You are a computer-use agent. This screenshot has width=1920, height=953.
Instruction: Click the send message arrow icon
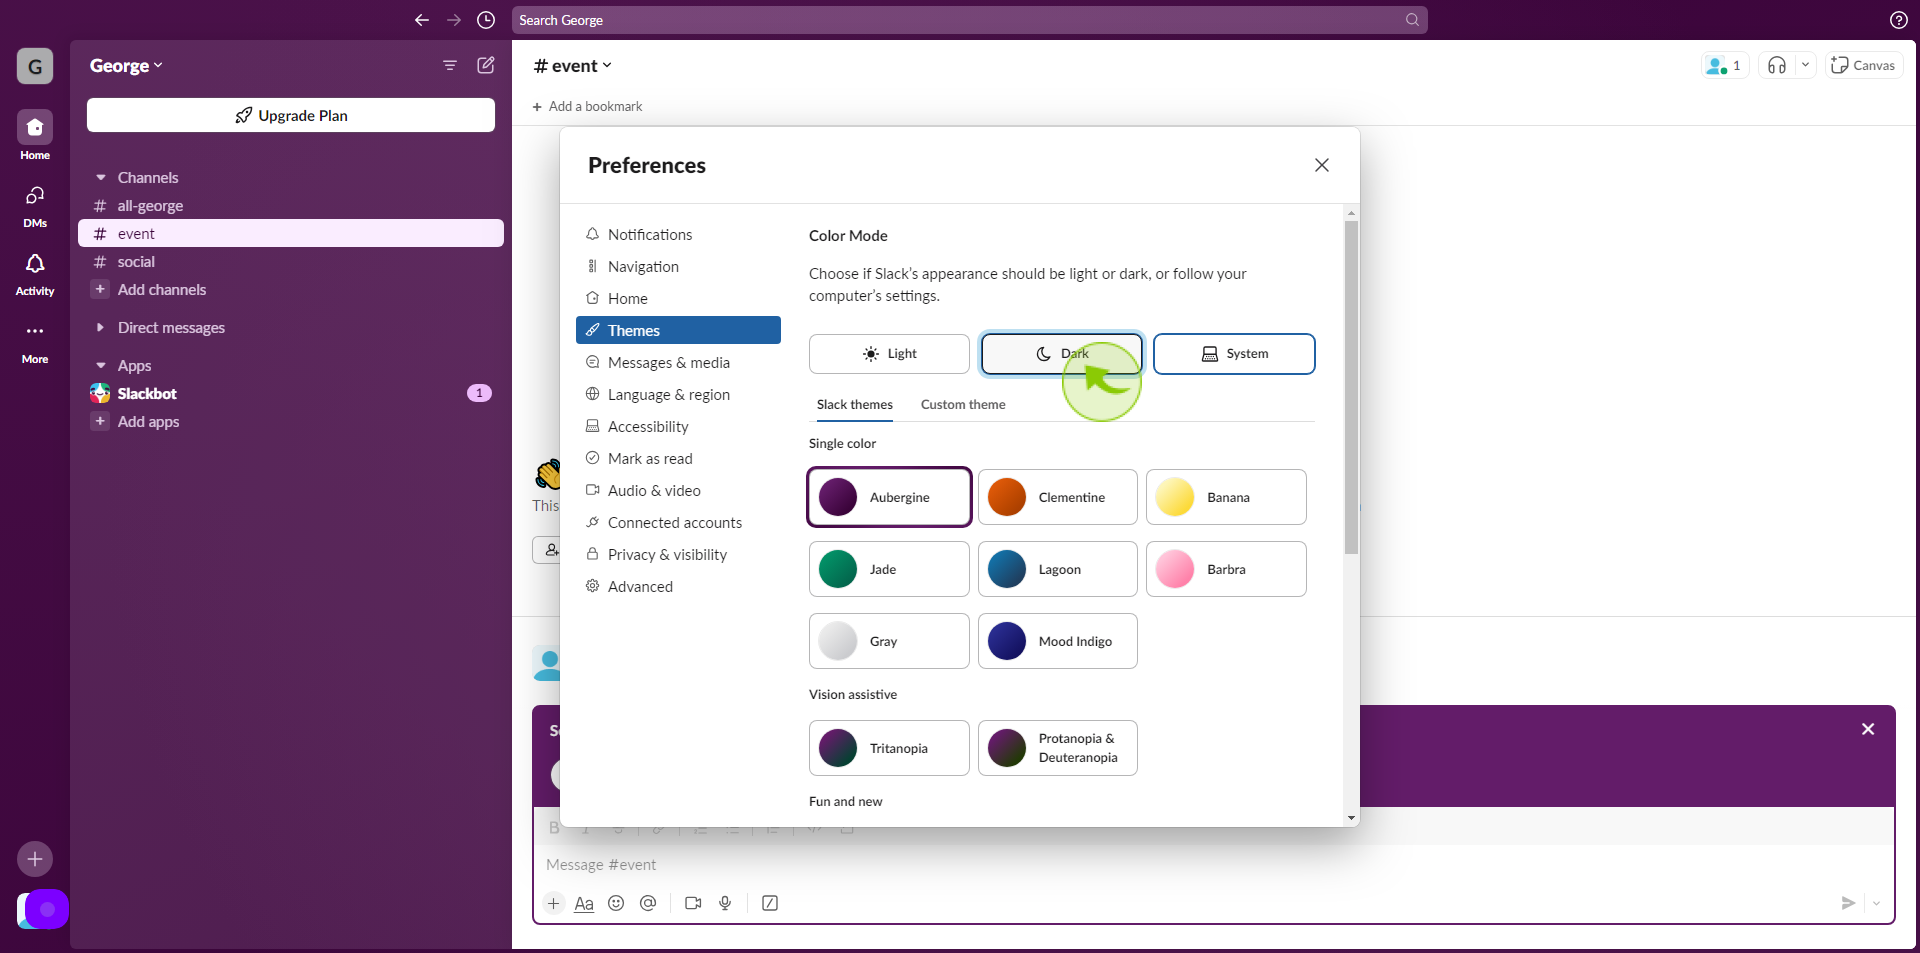click(1848, 903)
